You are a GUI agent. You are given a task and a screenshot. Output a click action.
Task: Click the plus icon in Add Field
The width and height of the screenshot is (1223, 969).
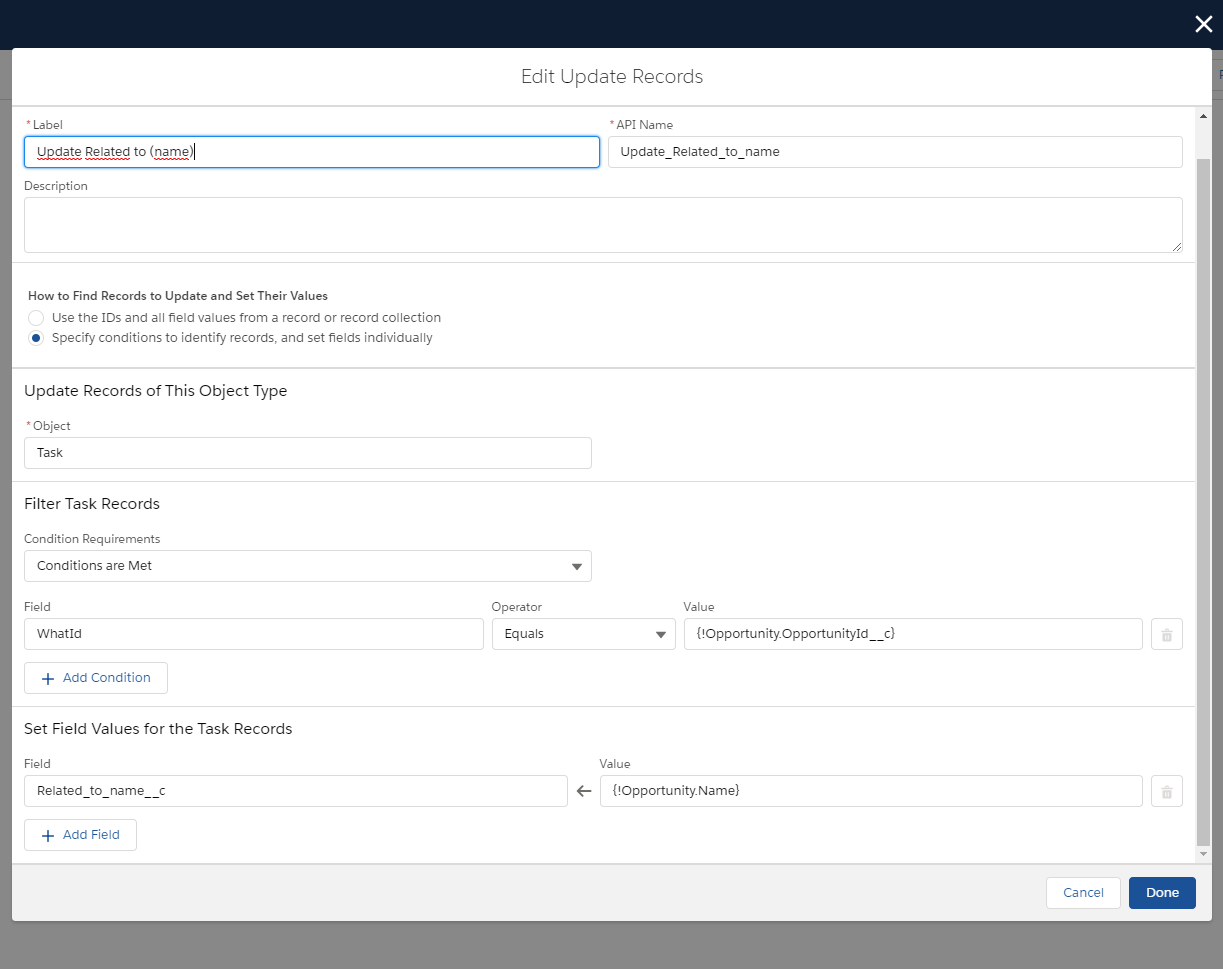click(x=48, y=835)
